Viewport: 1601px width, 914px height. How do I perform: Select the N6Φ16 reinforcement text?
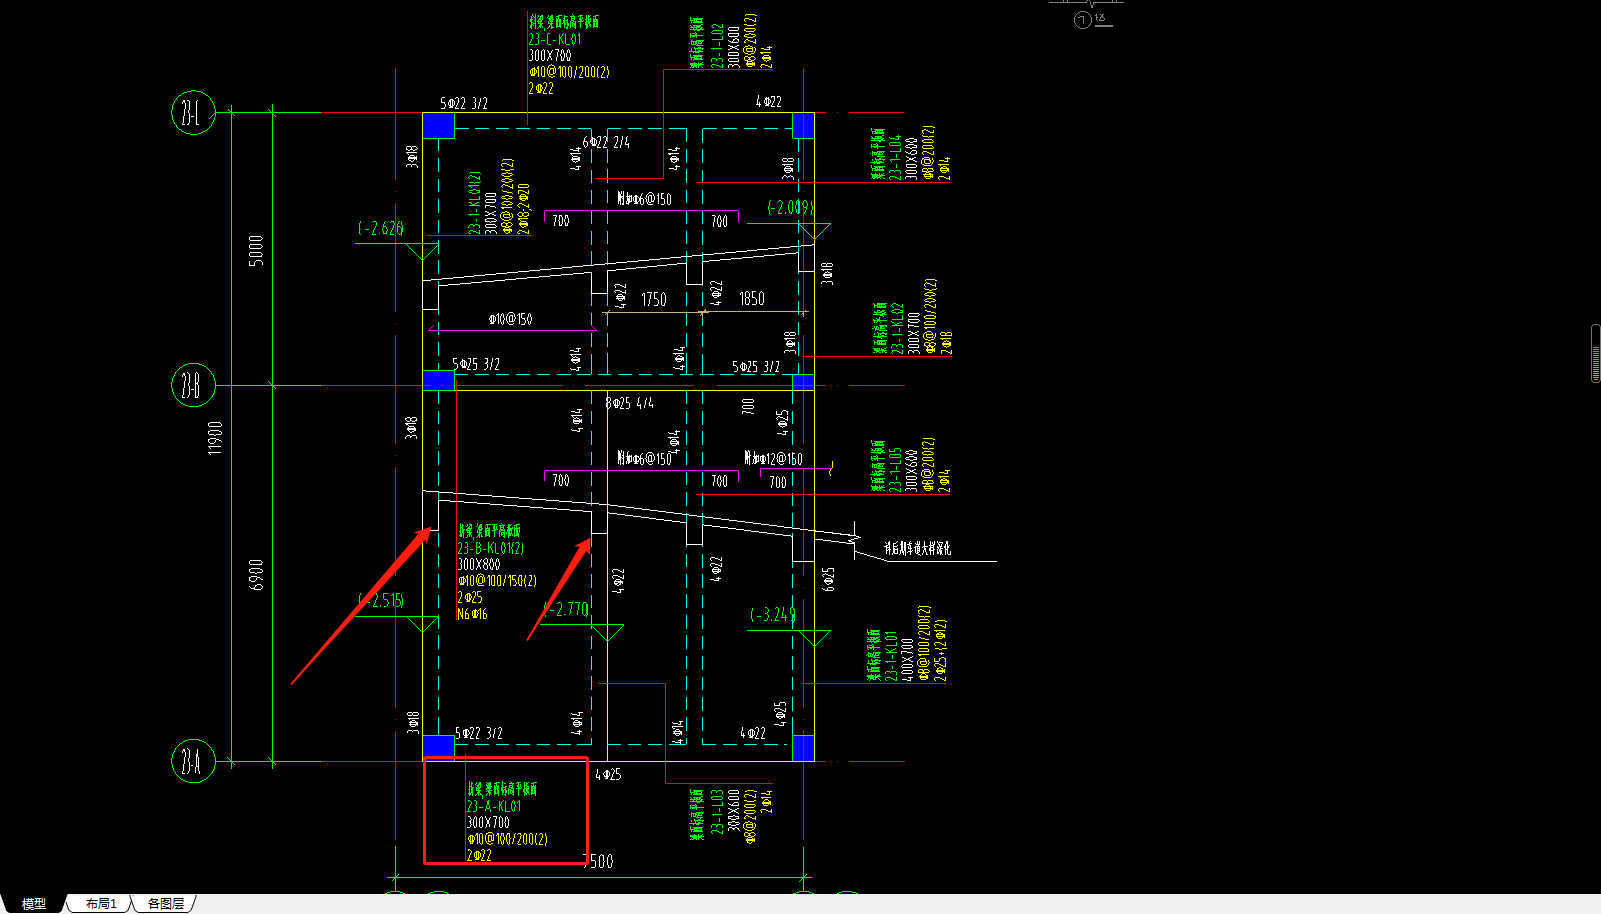(472, 614)
